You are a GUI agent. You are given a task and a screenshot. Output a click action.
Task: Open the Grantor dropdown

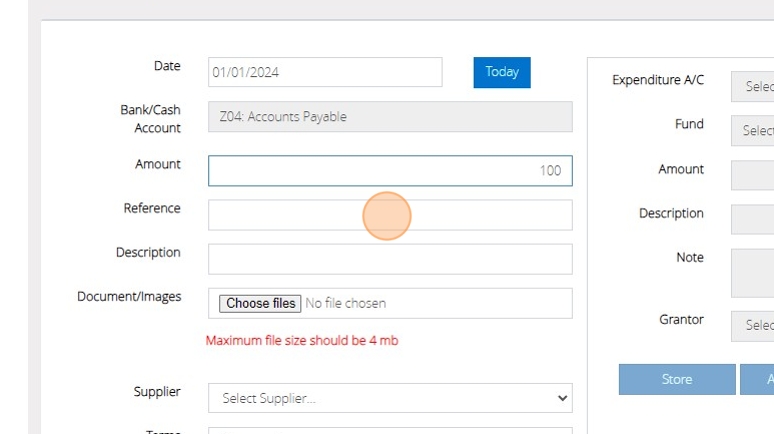coord(752,326)
